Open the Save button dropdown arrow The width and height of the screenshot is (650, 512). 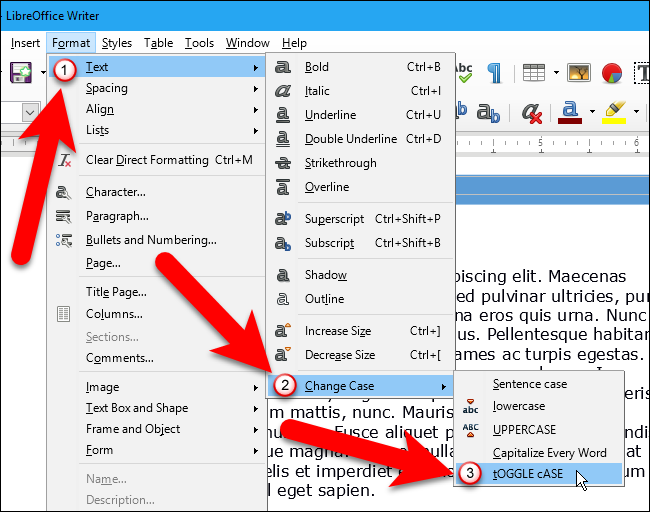43,73
